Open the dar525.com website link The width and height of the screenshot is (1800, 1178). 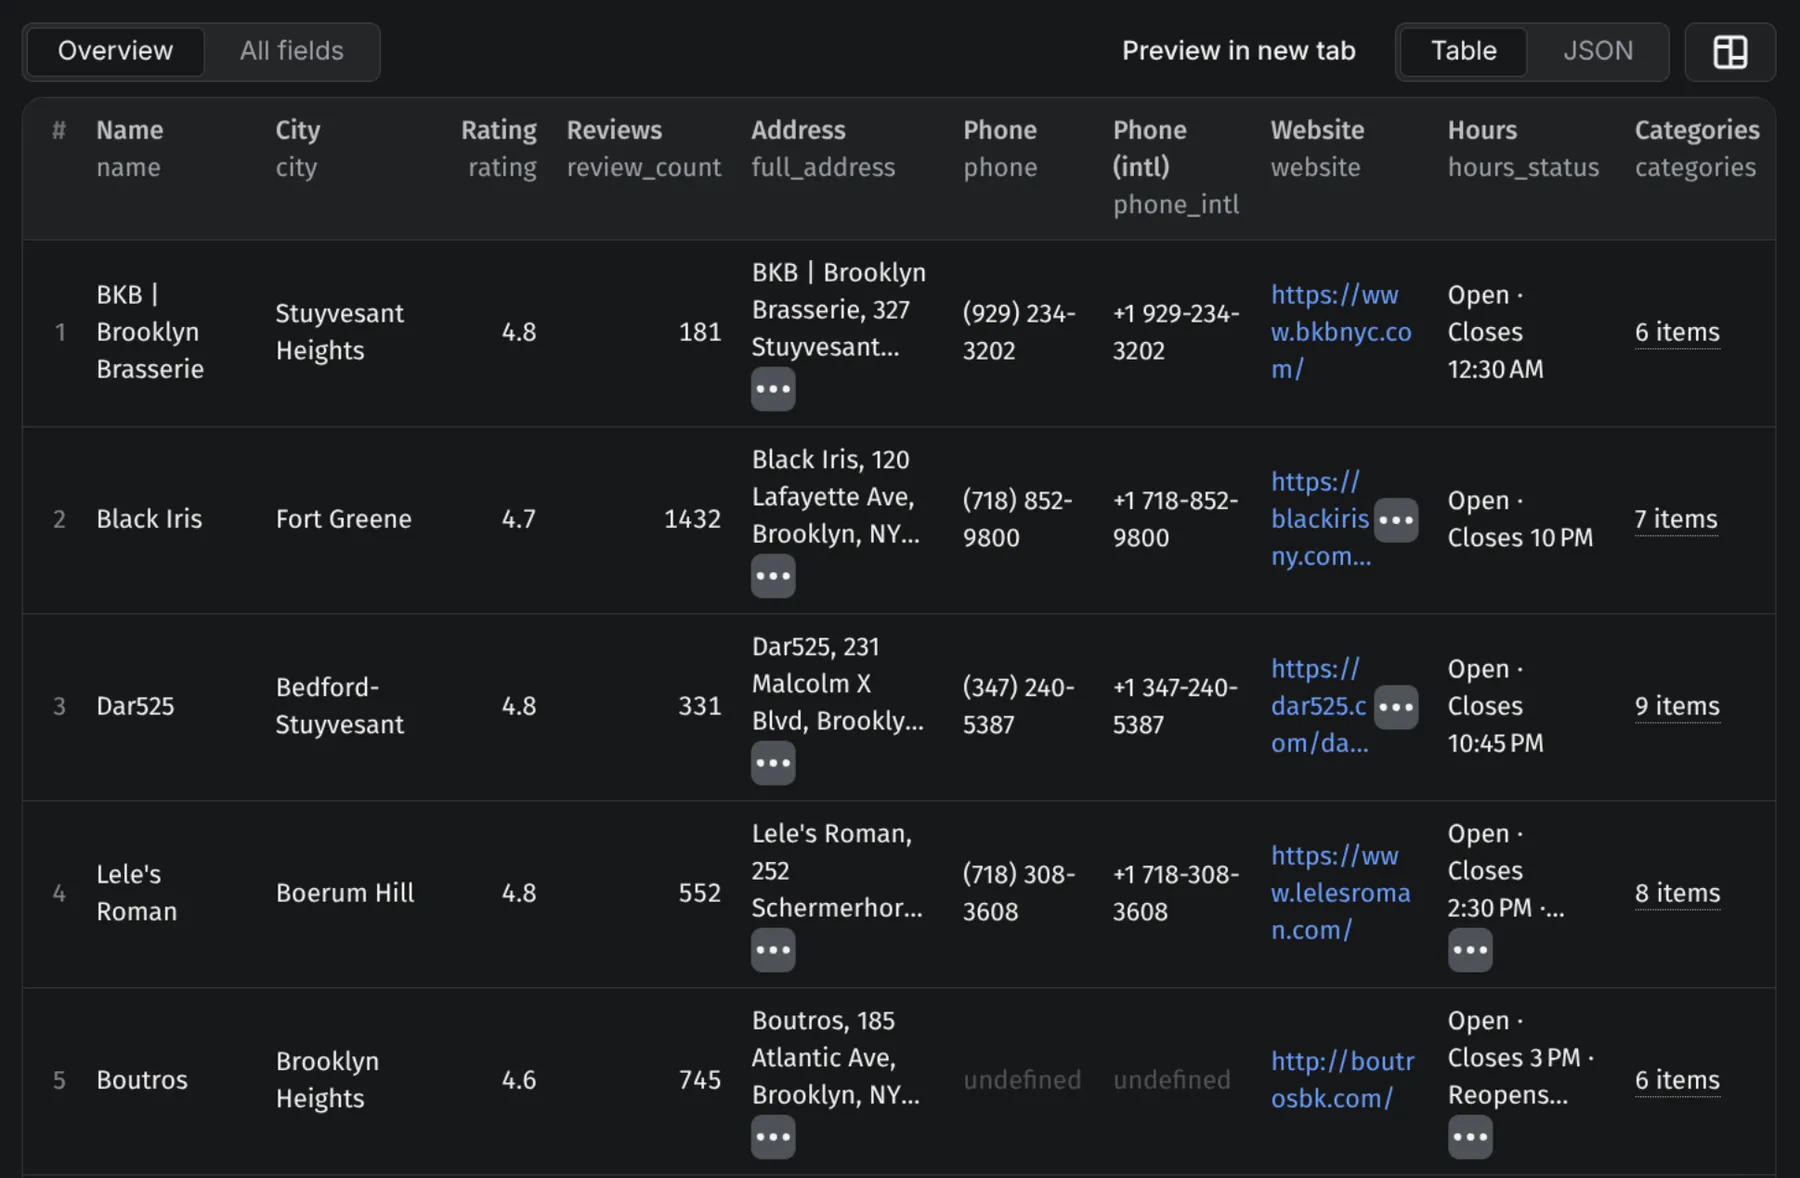point(1320,706)
